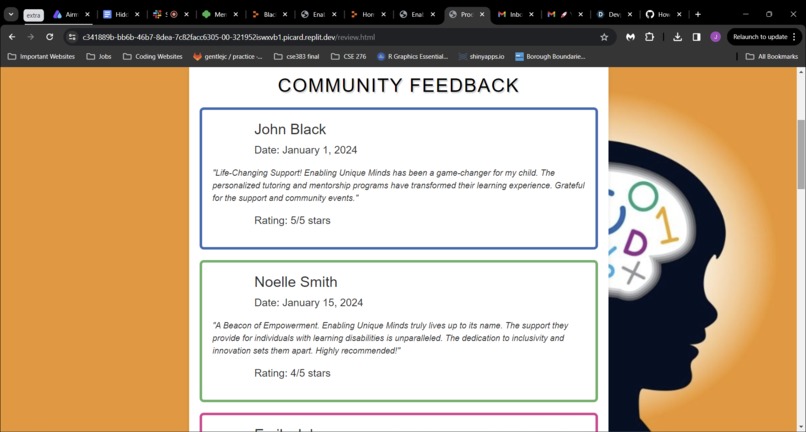This screenshot has width=806, height=432.
Task: Go back to the previous page
Action: [x=12, y=37]
